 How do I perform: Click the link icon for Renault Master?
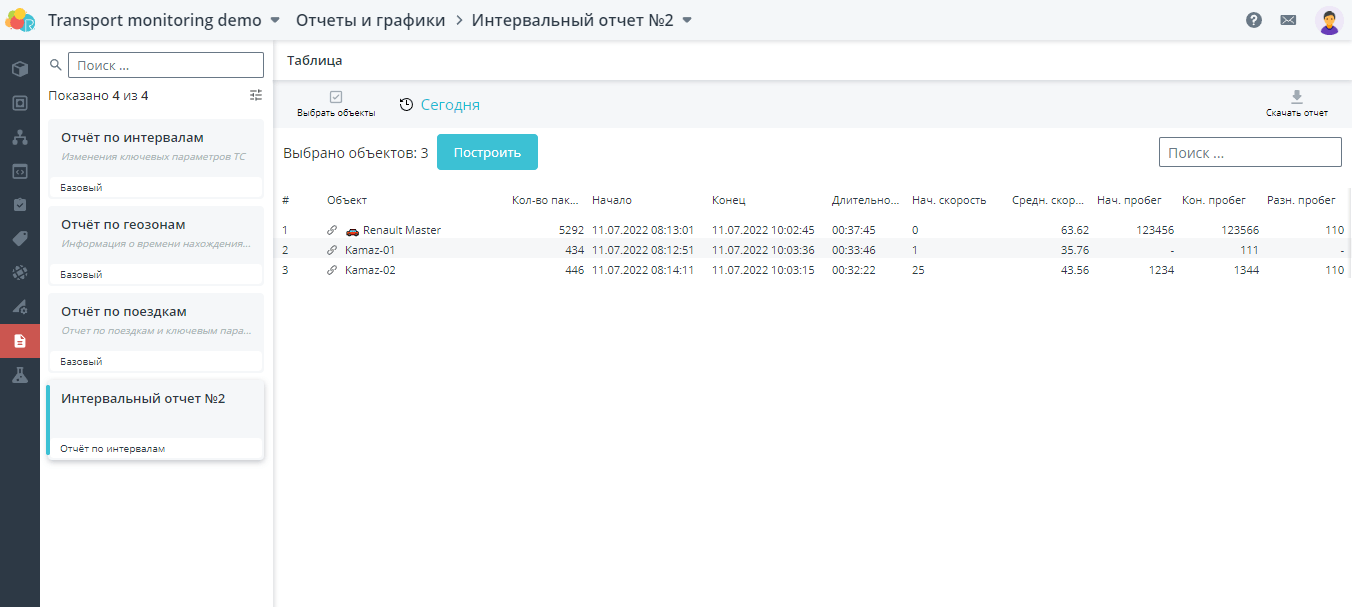(332, 230)
